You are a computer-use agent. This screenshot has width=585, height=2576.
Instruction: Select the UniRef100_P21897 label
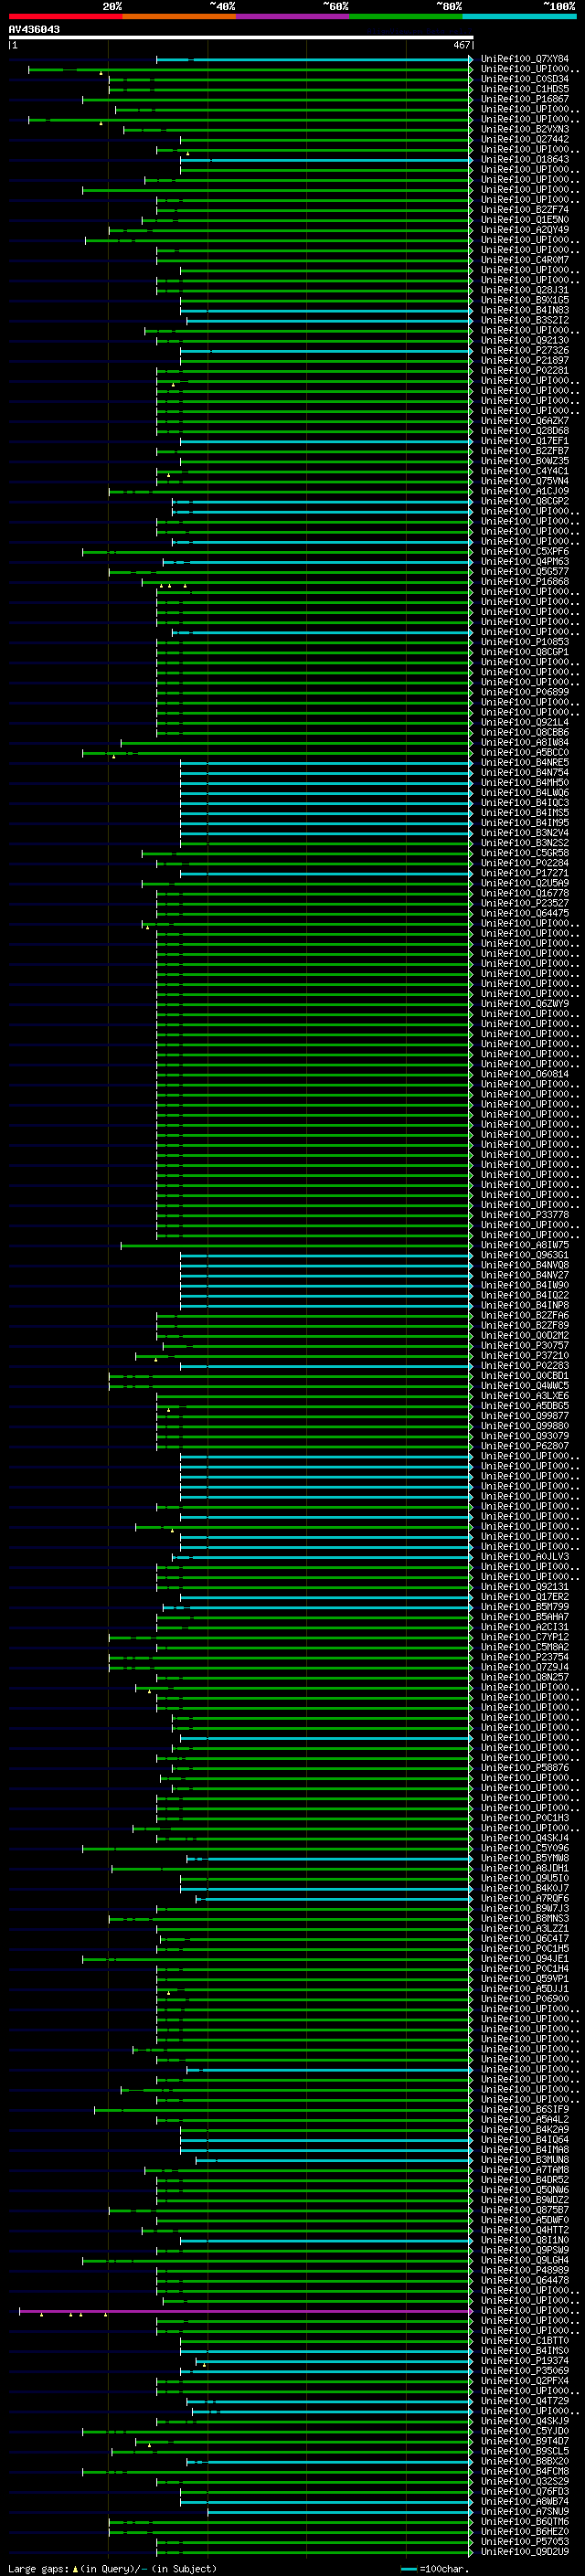524,361
